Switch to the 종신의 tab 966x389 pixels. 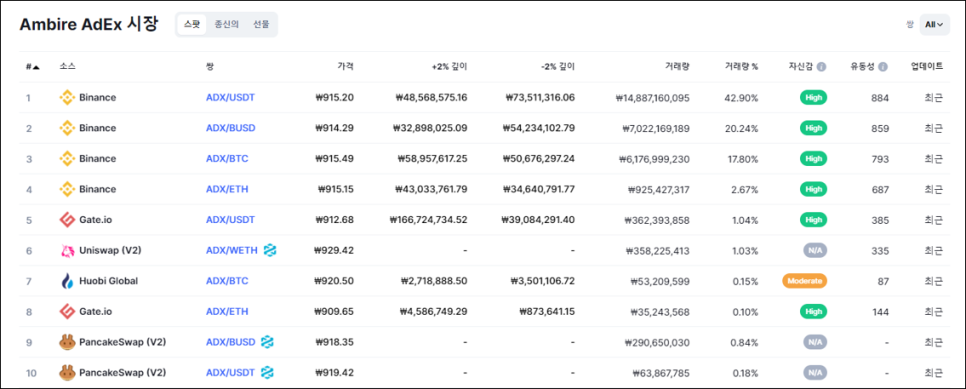227,25
